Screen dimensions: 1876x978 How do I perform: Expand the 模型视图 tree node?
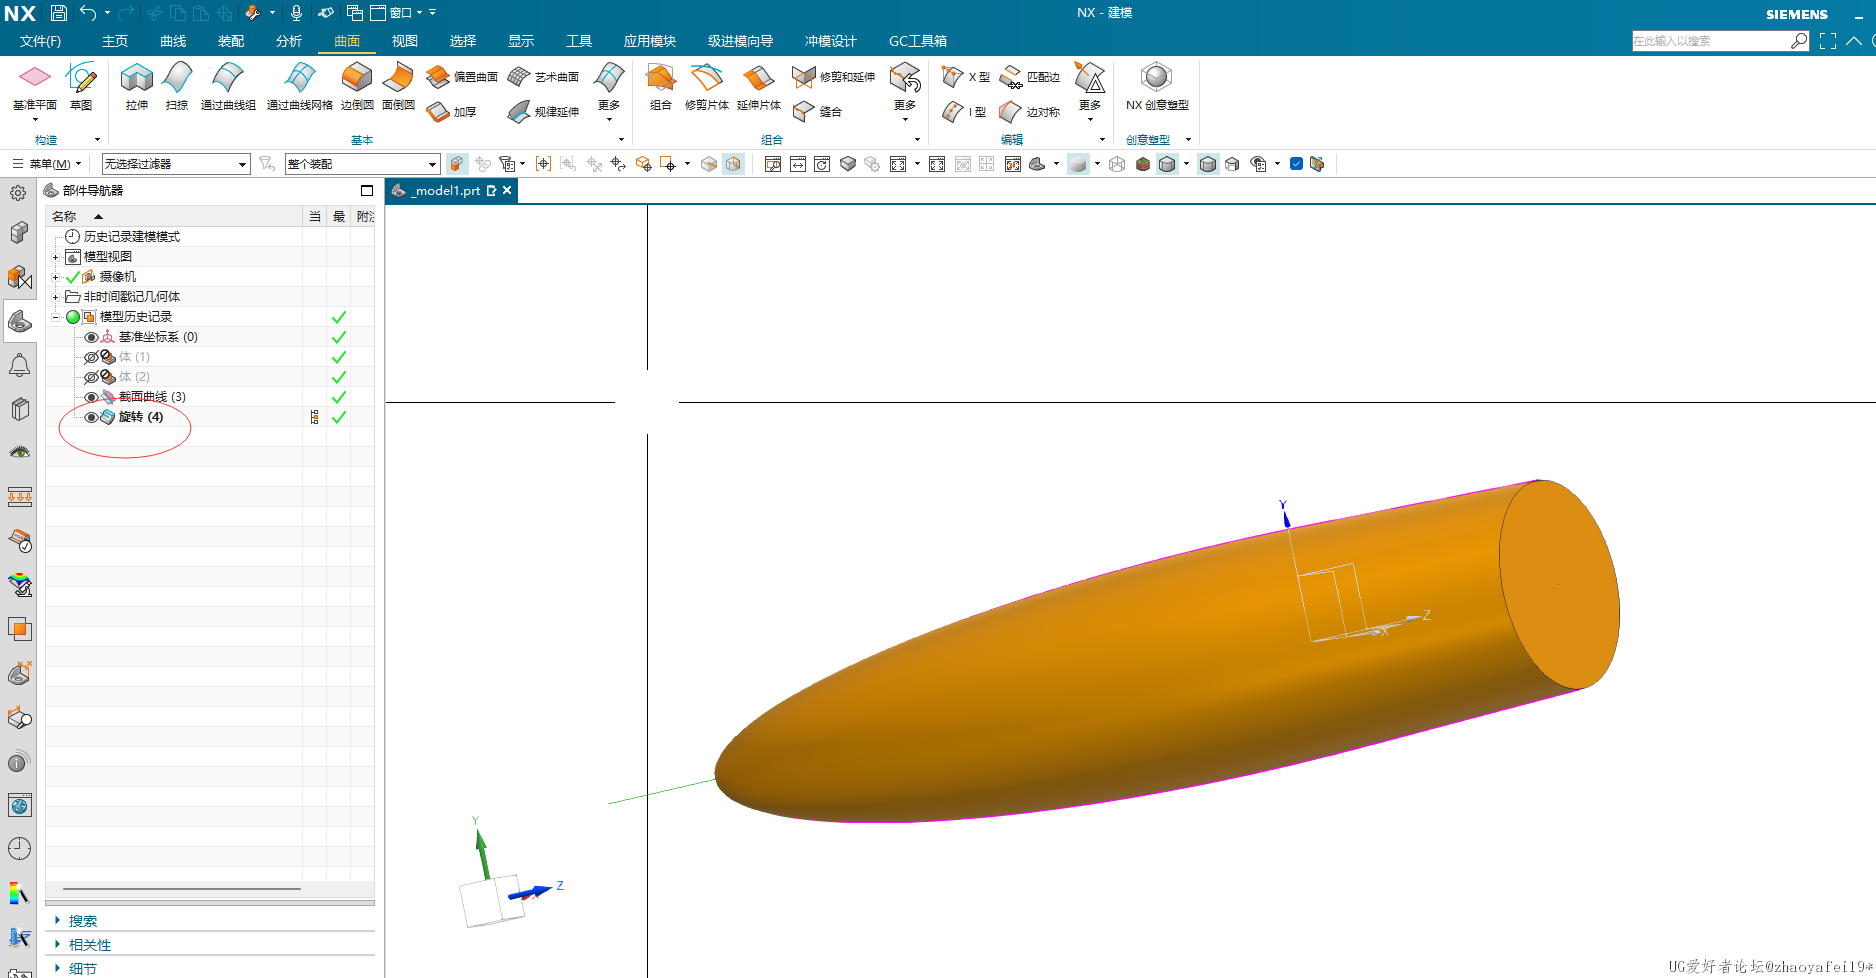[56, 257]
